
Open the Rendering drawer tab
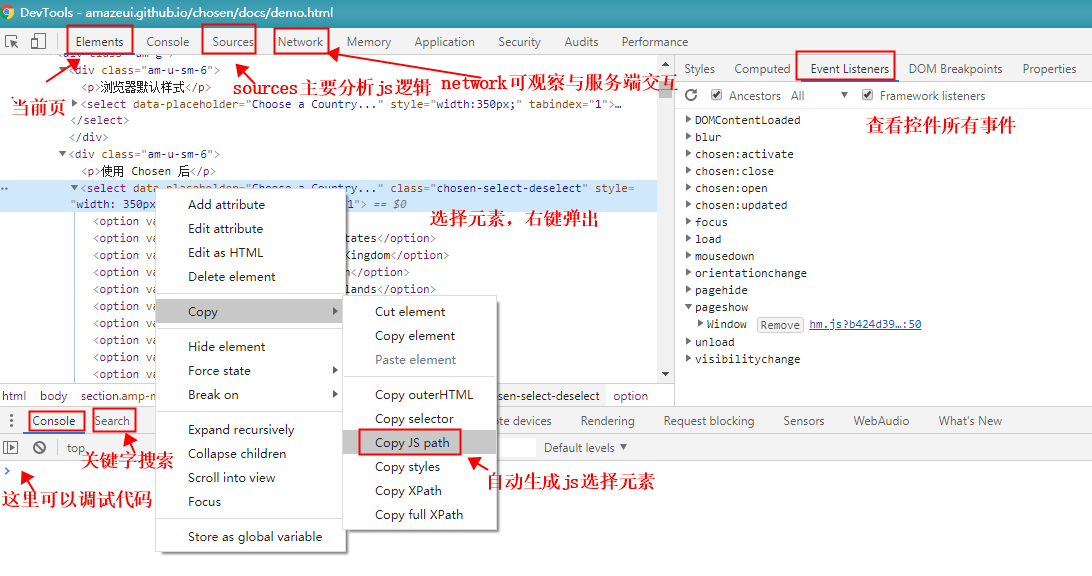[607, 421]
